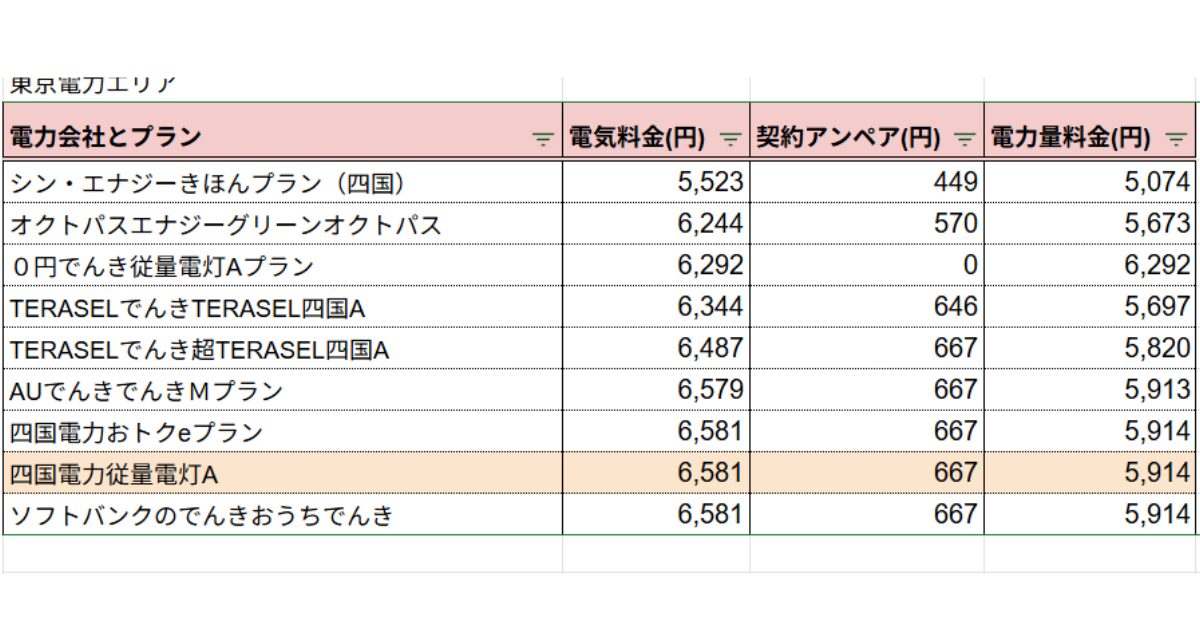1200x630 pixels.
Task: Select the 四国電力おトクeプラン cell
Action: (x=282, y=432)
